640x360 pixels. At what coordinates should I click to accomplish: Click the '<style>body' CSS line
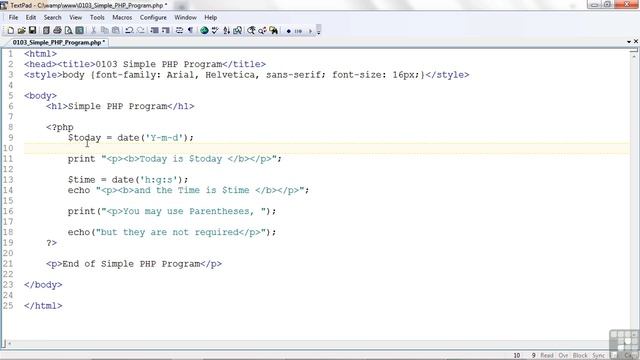[247, 75]
